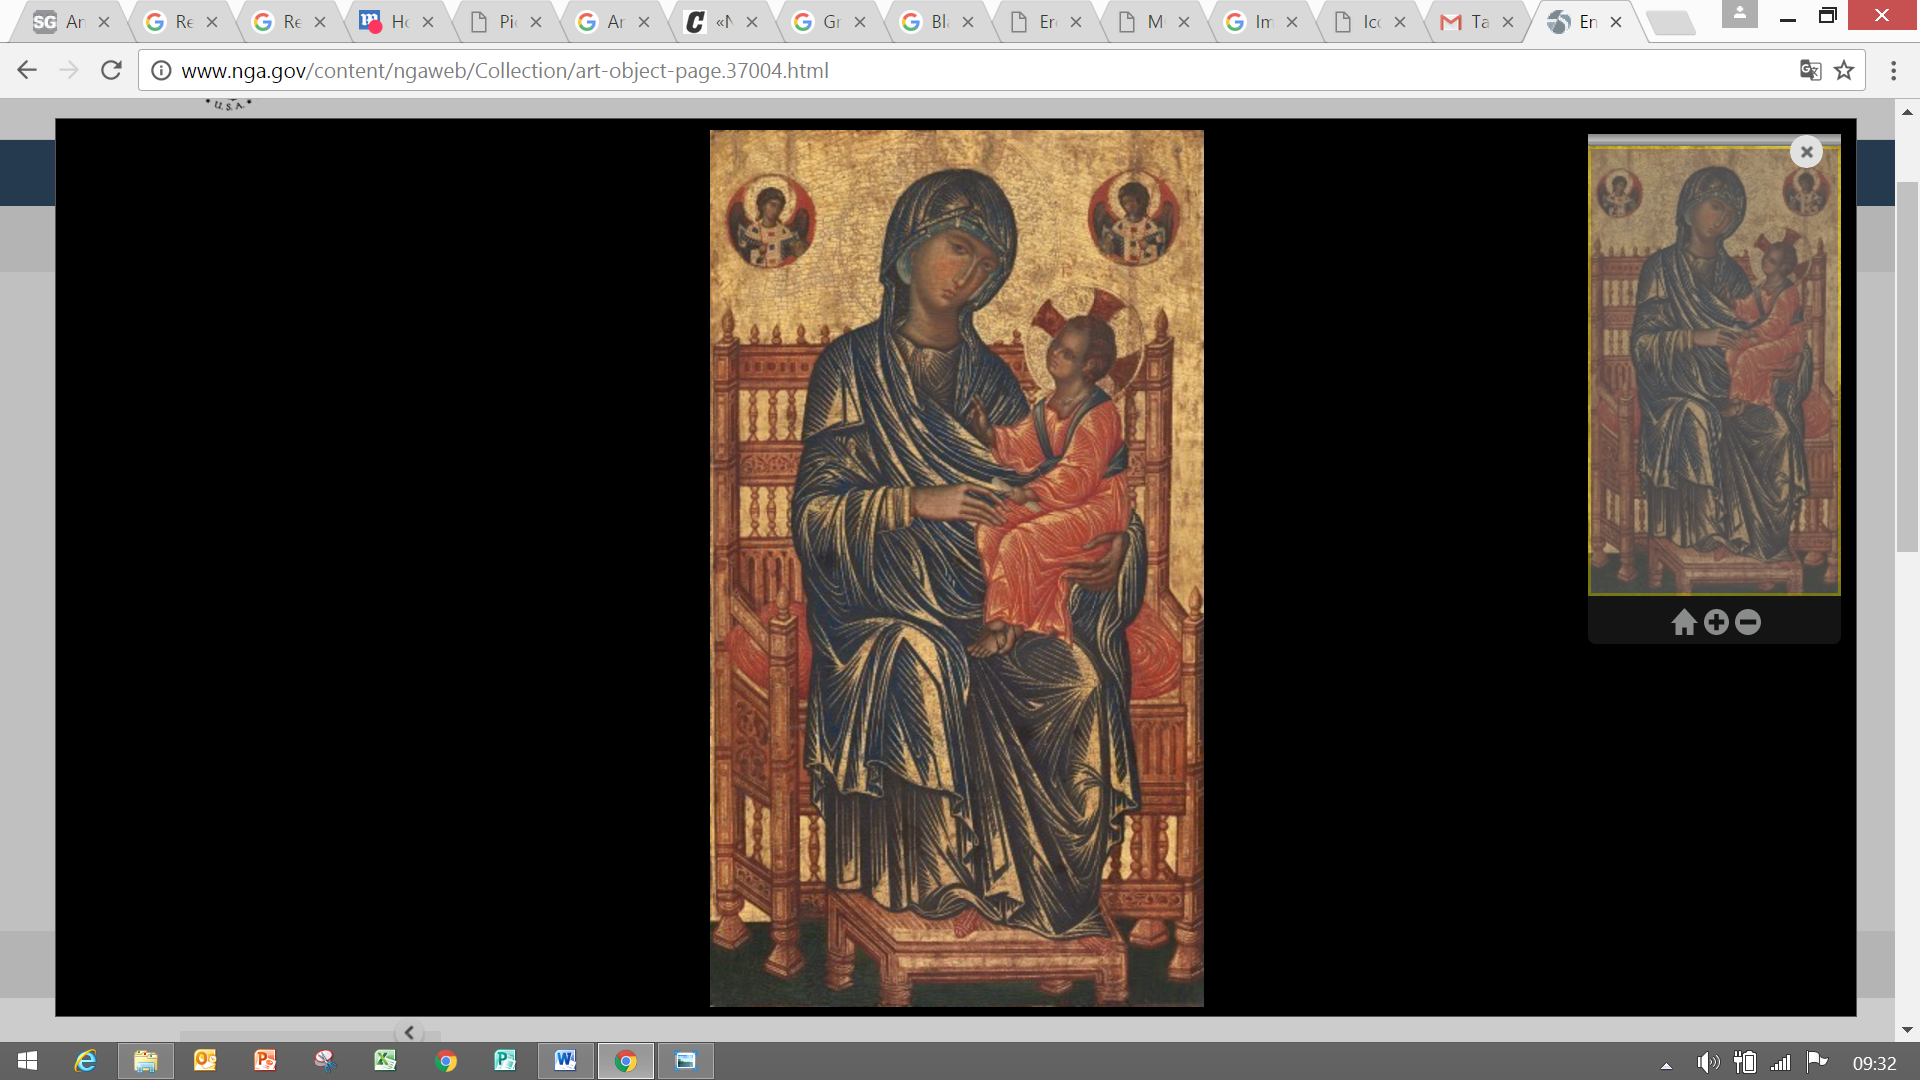Close the active 'En' globe tab
1920x1080 pixels.
point(1616,22)
